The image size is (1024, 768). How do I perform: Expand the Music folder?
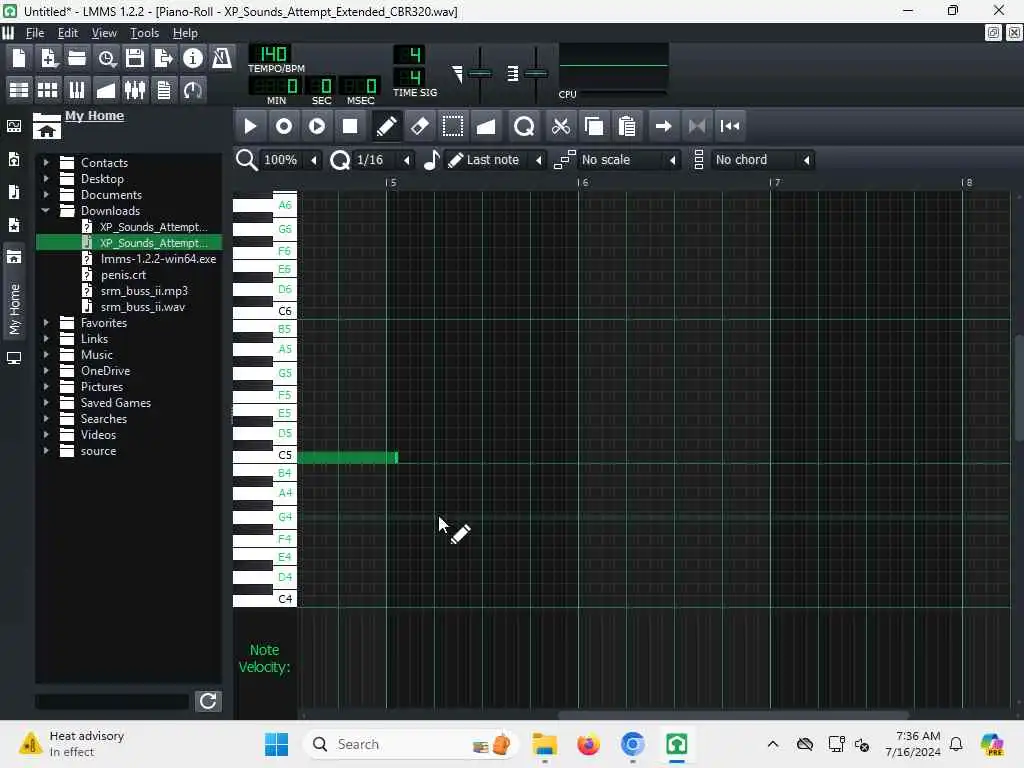[46, 355]
